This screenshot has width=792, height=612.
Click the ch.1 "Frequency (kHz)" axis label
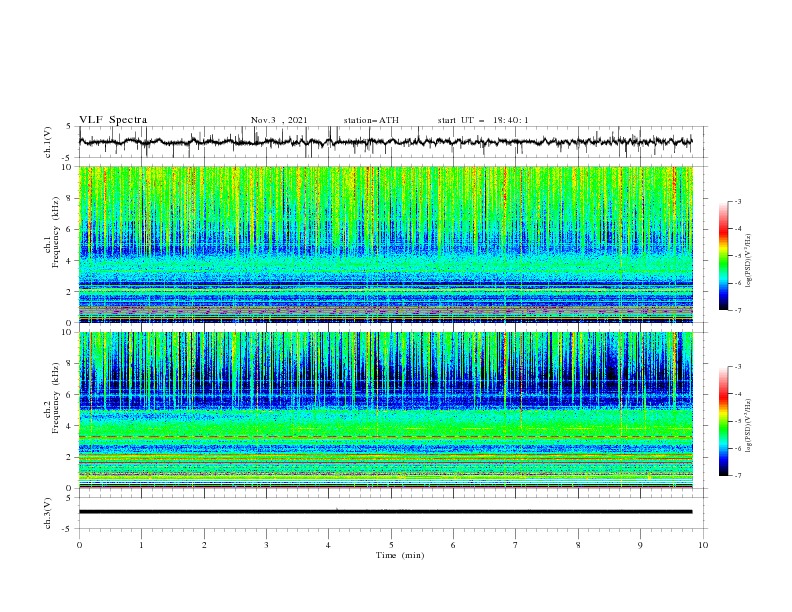click(55, 233)
